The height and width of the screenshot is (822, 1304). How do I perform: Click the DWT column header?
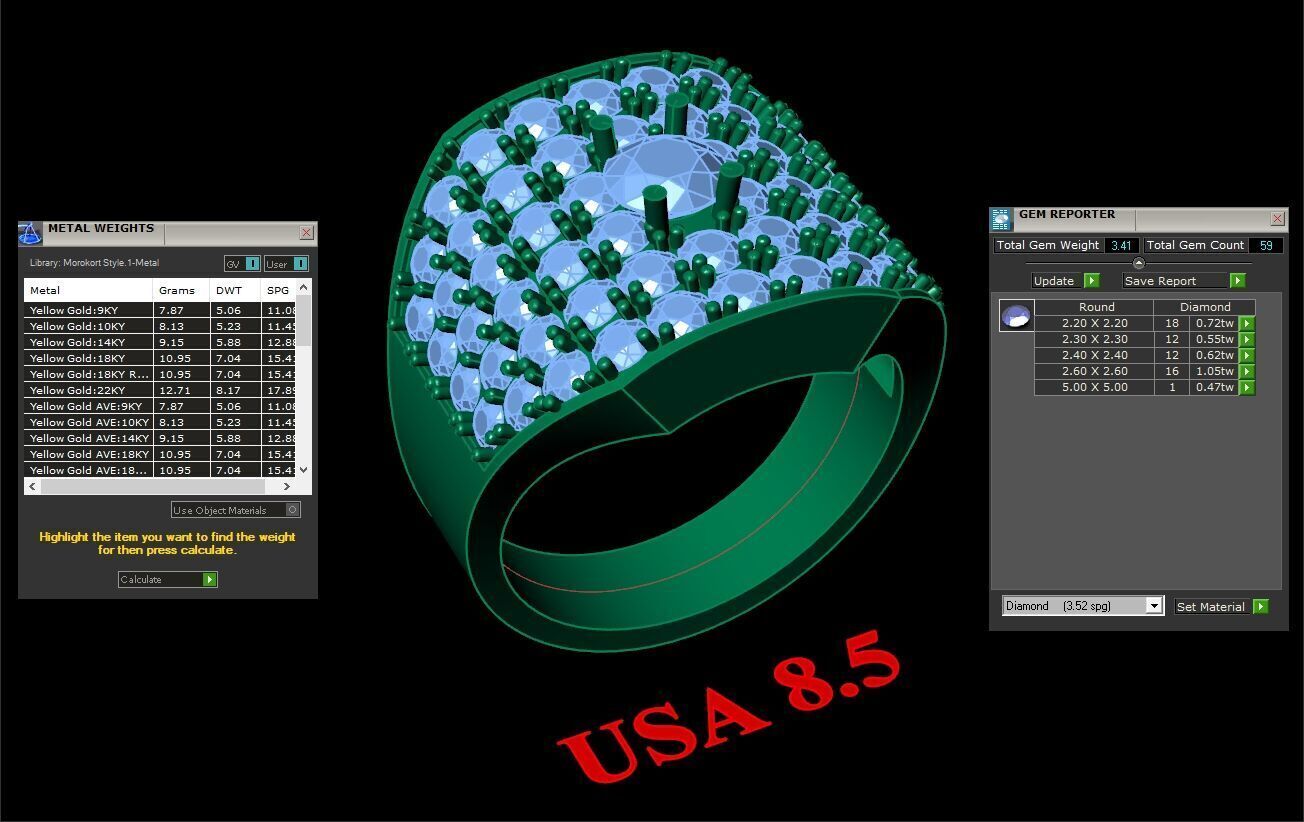point(235,290)
